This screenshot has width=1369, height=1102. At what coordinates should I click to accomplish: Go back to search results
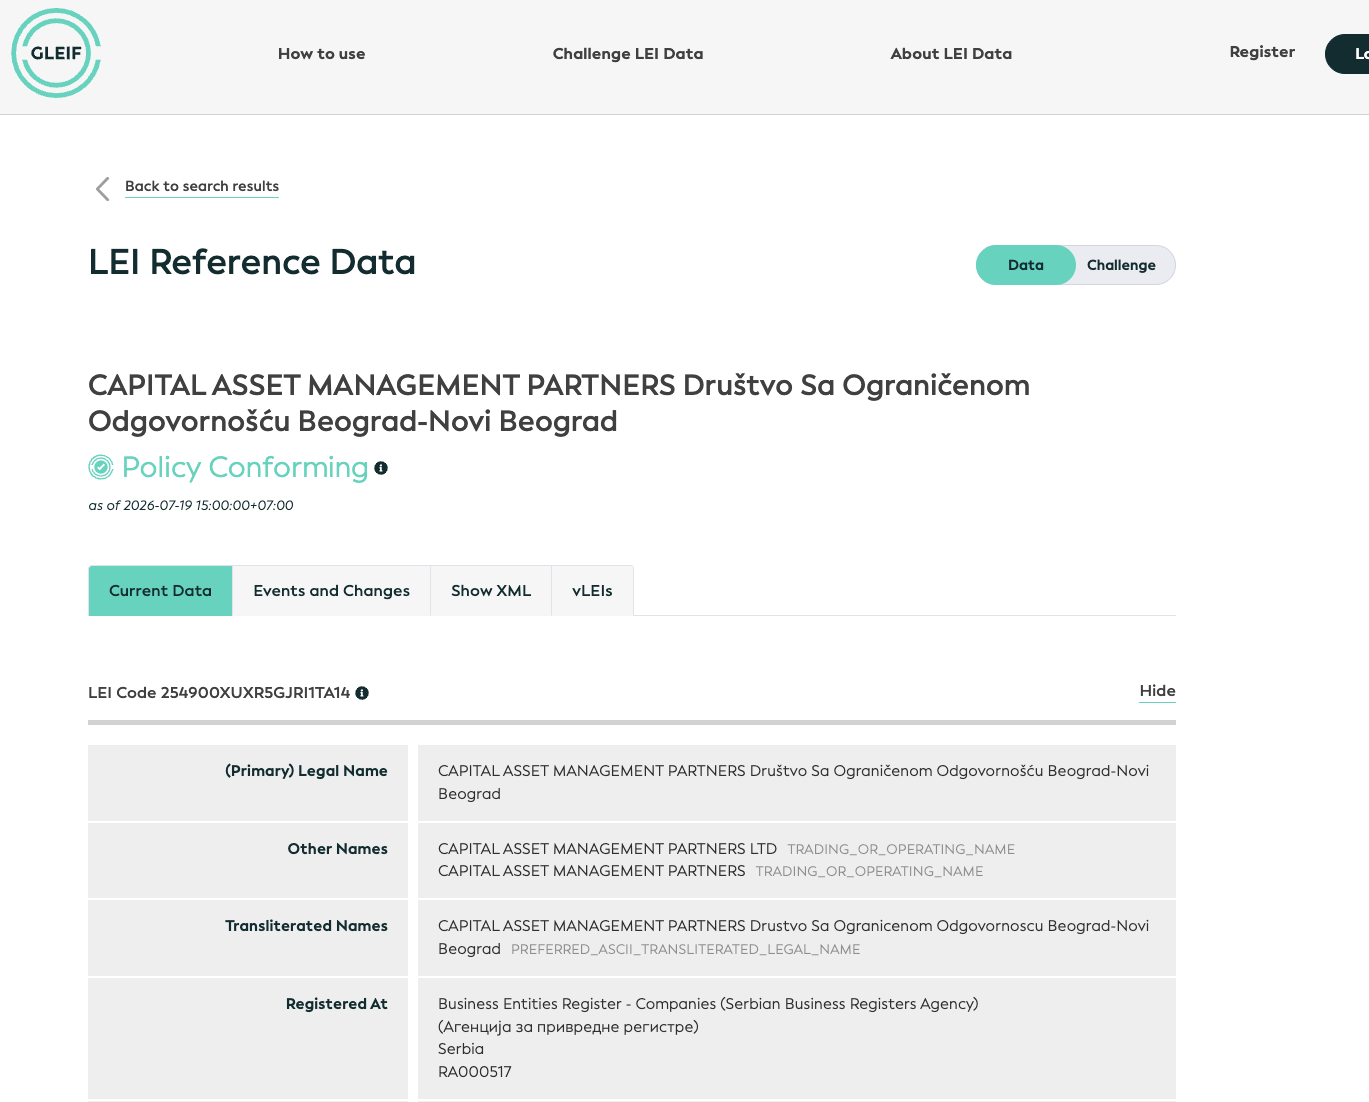tap(202, 186)
